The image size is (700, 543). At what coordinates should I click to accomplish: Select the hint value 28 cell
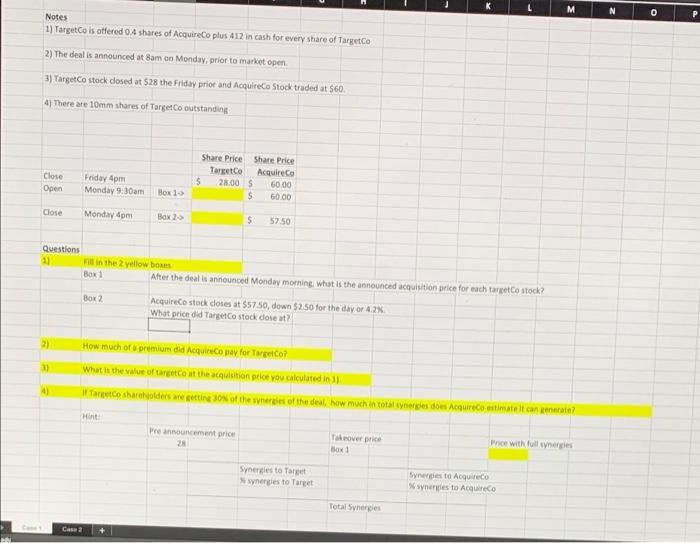(181, 443)
